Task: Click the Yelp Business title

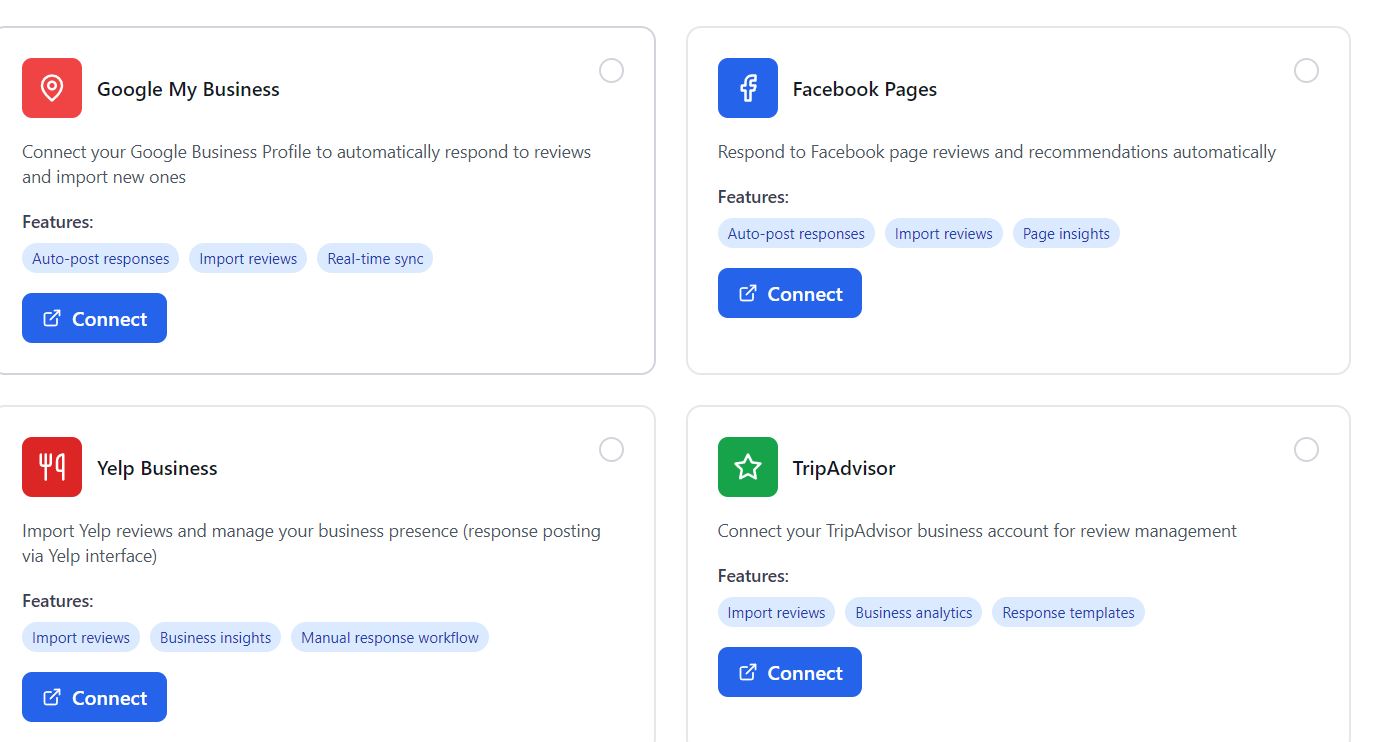Action: (157, 468)
